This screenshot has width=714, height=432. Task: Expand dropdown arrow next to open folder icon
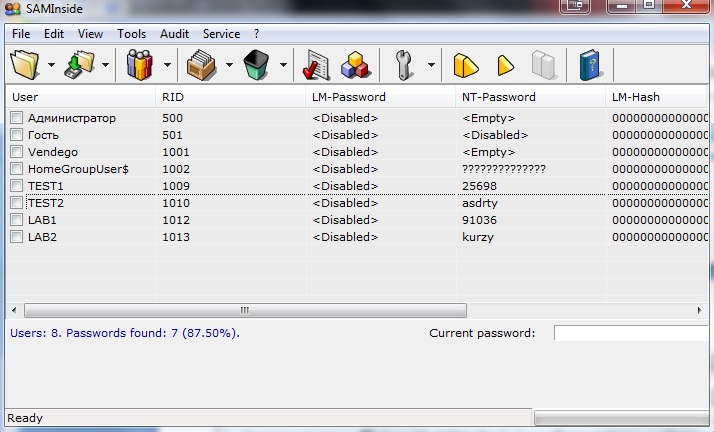pos(51,65)
